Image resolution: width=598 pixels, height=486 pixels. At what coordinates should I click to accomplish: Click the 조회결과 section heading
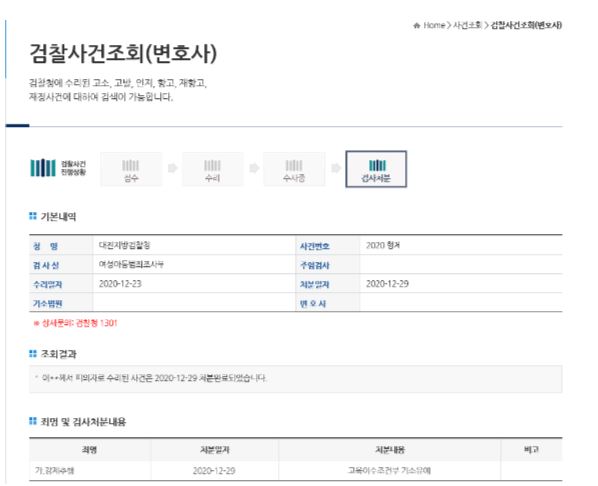tap(58, 354)
